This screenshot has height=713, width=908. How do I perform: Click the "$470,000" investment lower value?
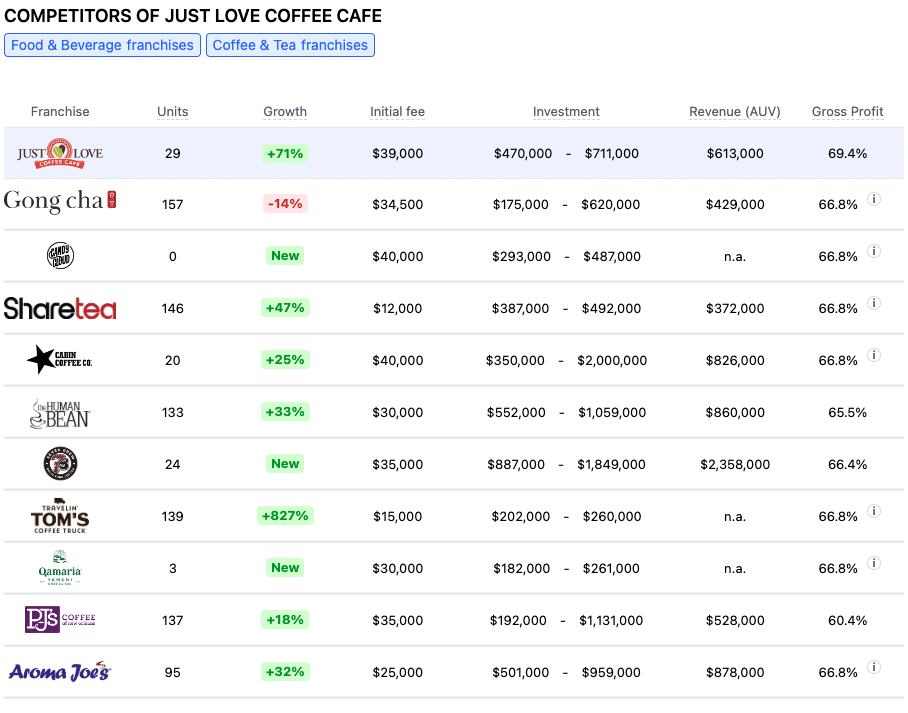pos(523,153)
